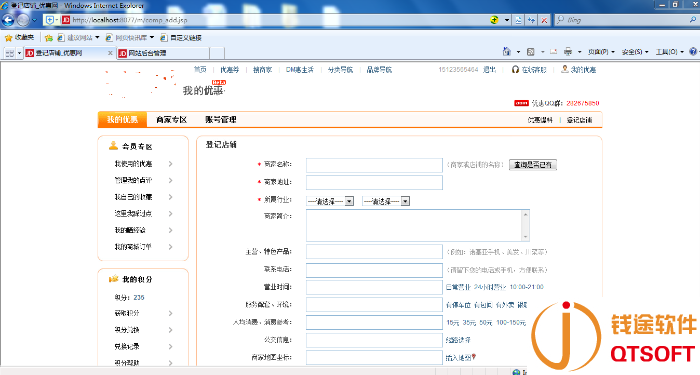Click the Quick Tabs grid icon
This screenshot has width=700, height=375.
coord(9,53)
